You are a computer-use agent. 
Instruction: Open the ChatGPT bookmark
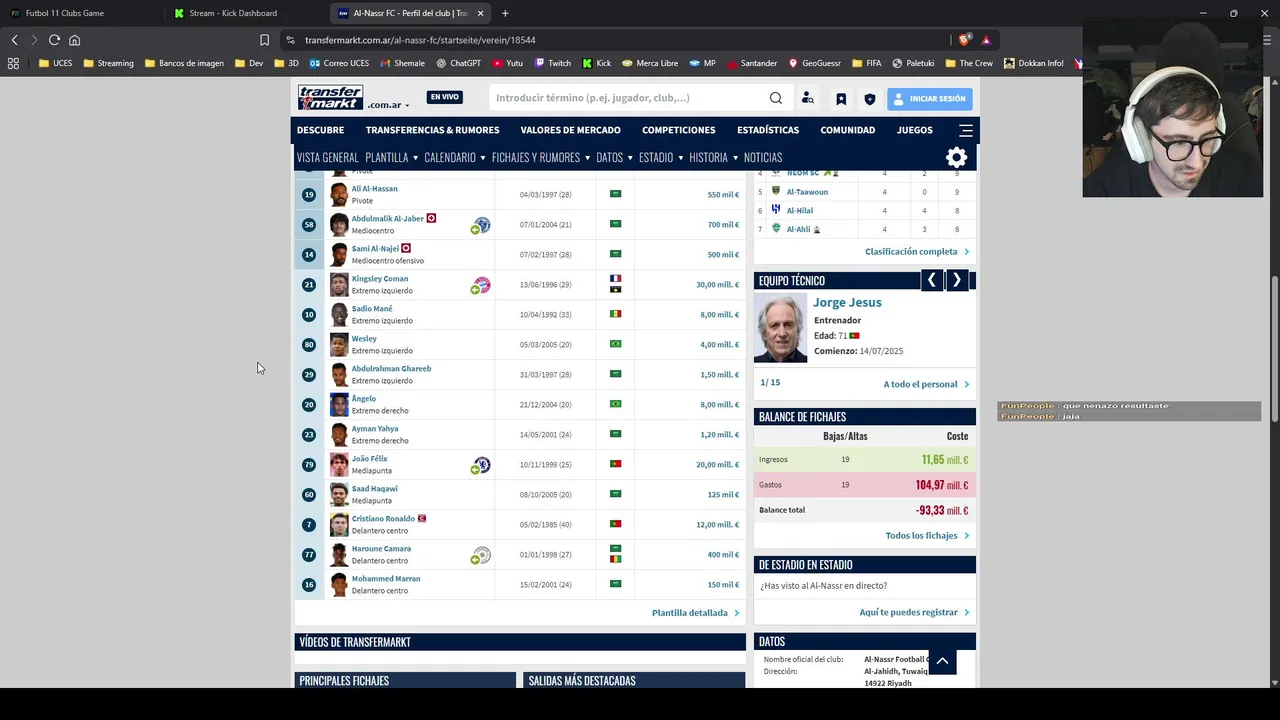click(458, 63)
